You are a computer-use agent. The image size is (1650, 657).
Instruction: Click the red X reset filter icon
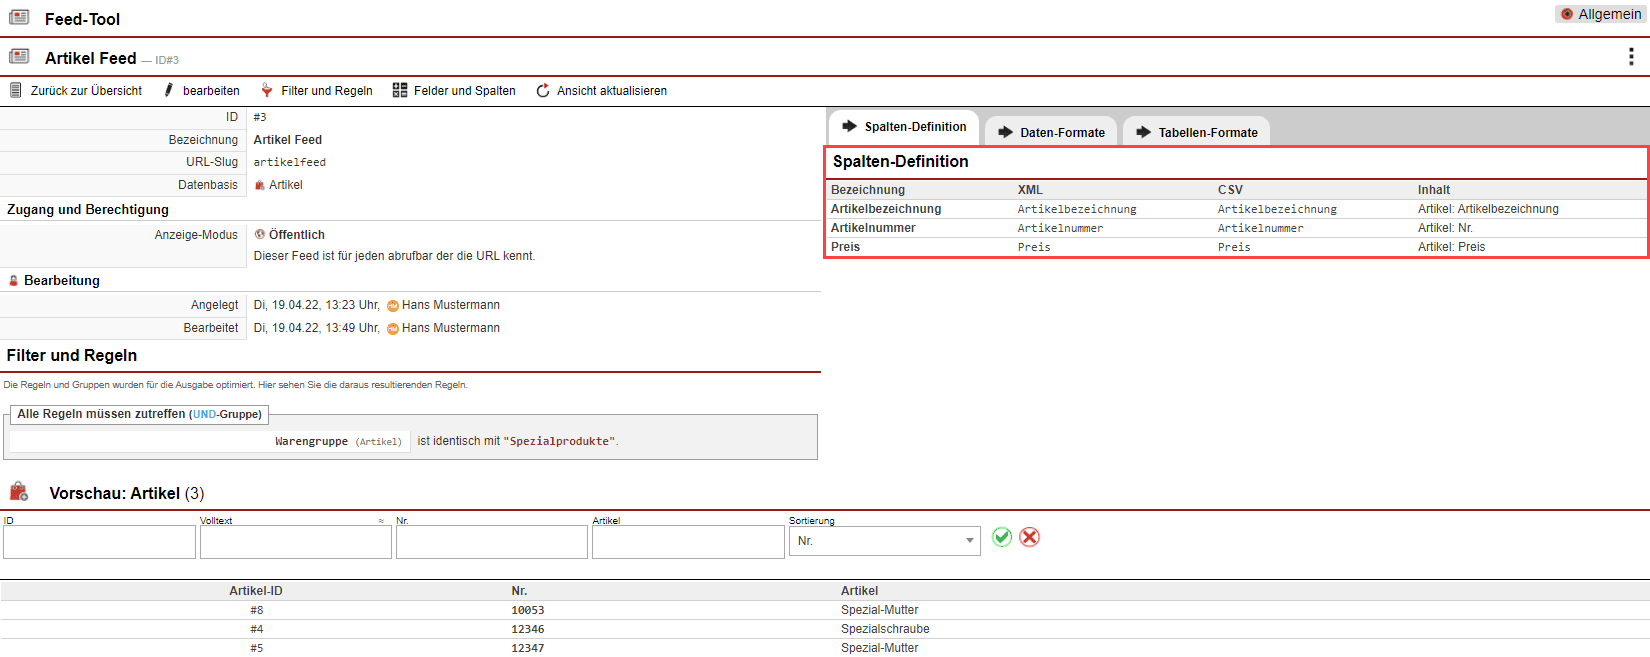click(1029, 537)
